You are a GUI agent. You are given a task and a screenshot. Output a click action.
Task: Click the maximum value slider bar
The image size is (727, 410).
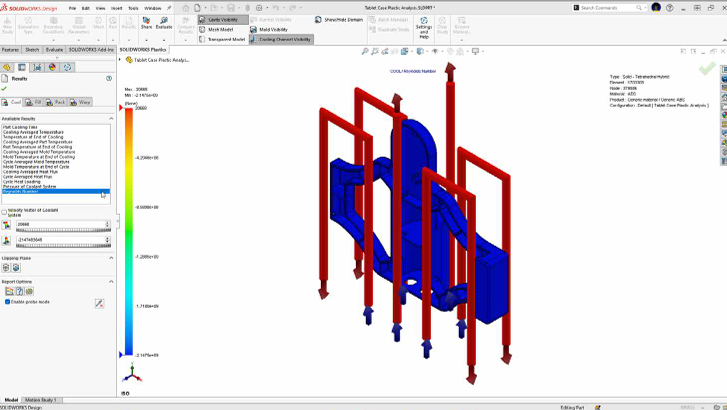63,230
